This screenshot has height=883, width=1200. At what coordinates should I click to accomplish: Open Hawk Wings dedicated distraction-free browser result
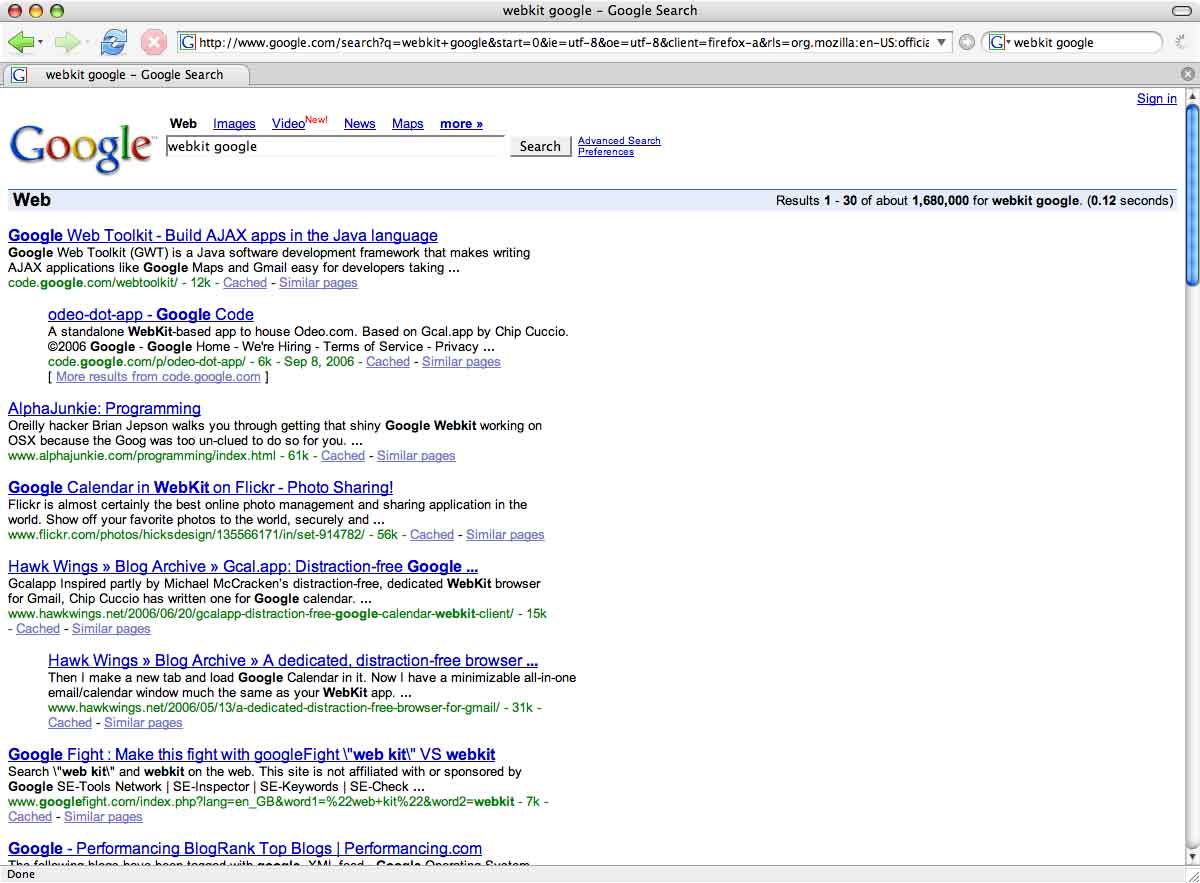(293, 661)
